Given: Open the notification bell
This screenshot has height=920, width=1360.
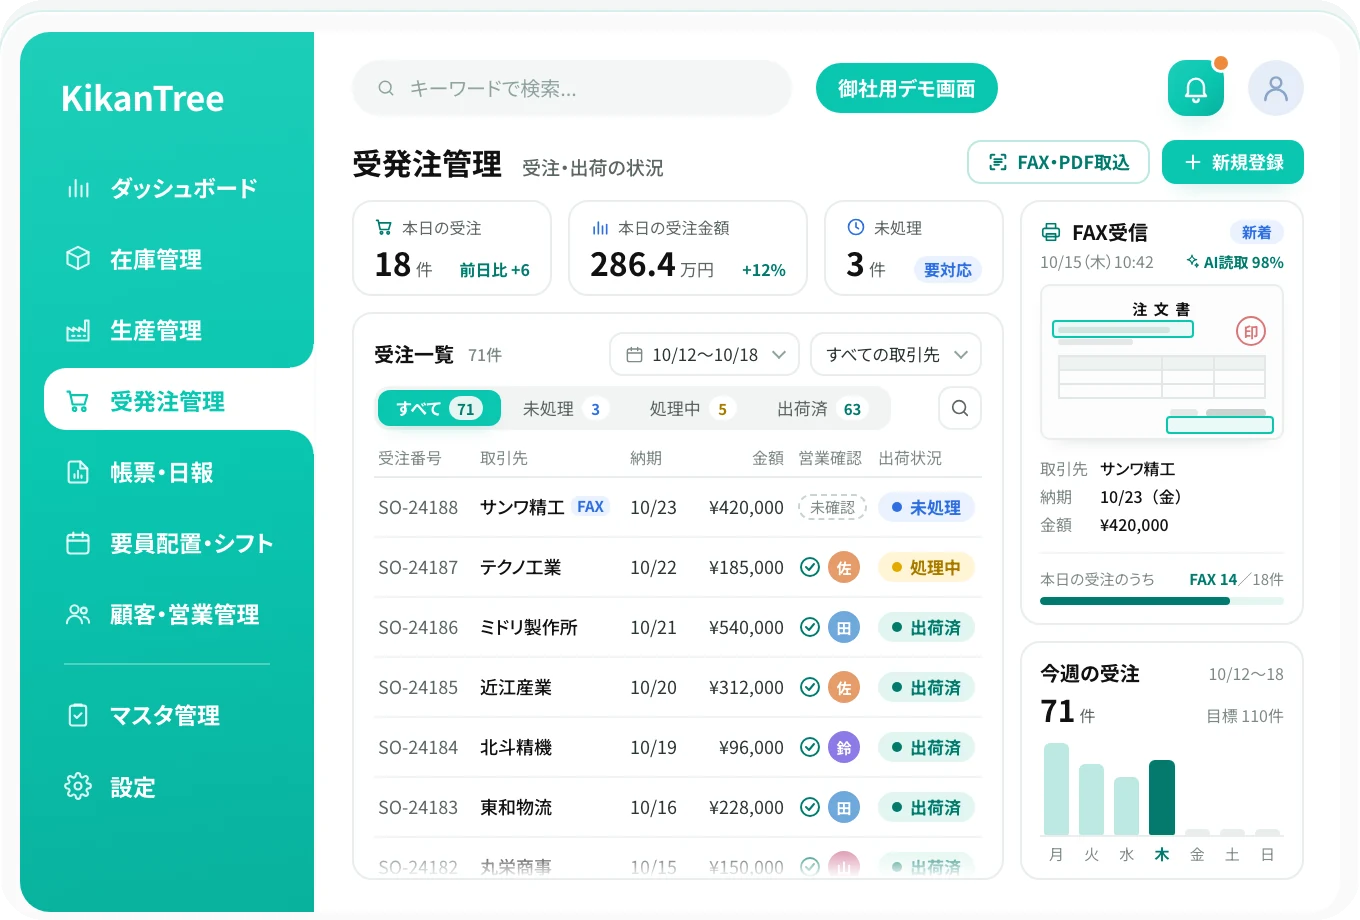Looking at the screenshot, I should (1195, 88).
